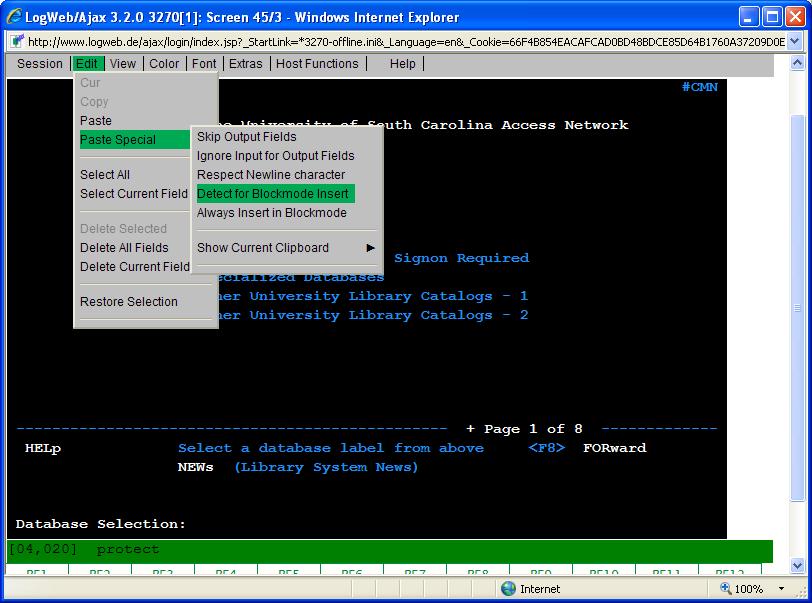
Task: Click the #CMN indicator at top right
Action: click(x=700, y=87)
